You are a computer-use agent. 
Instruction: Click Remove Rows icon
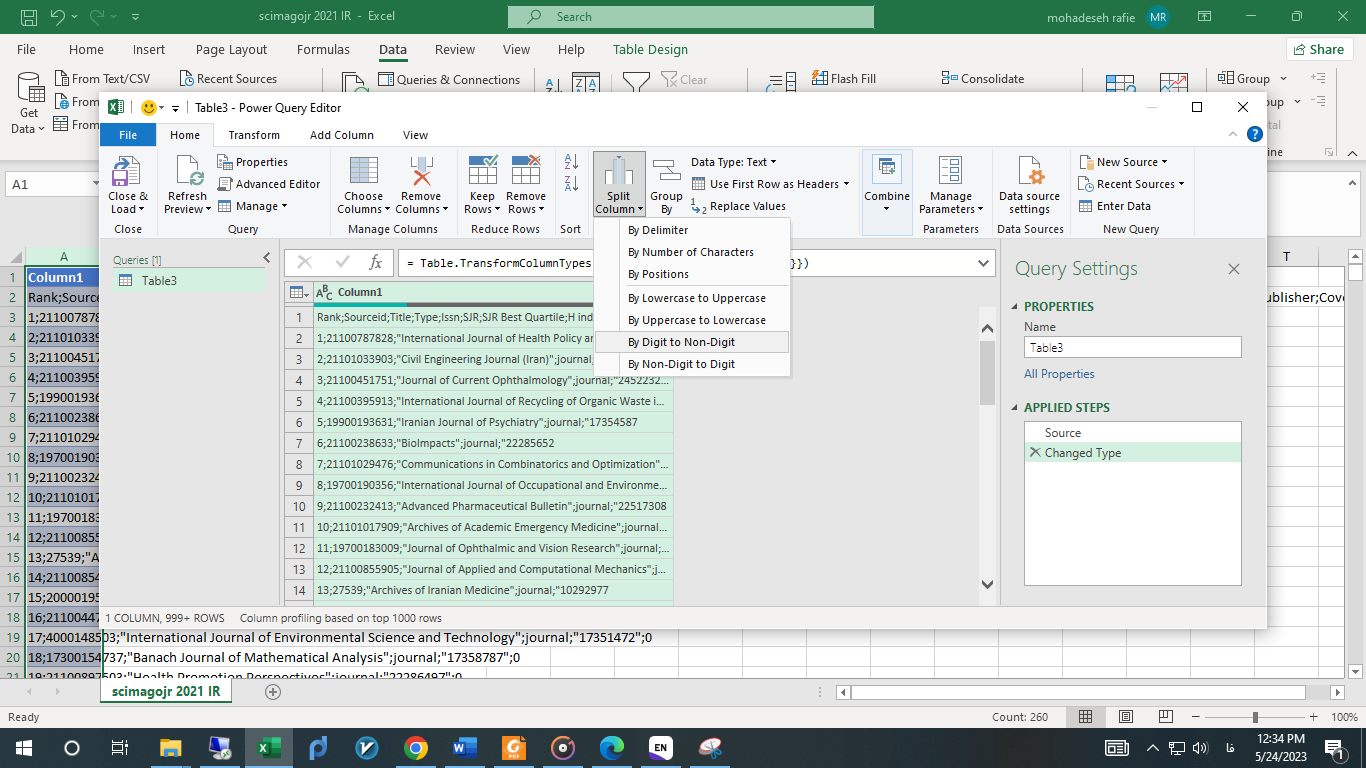pos(525,170)
